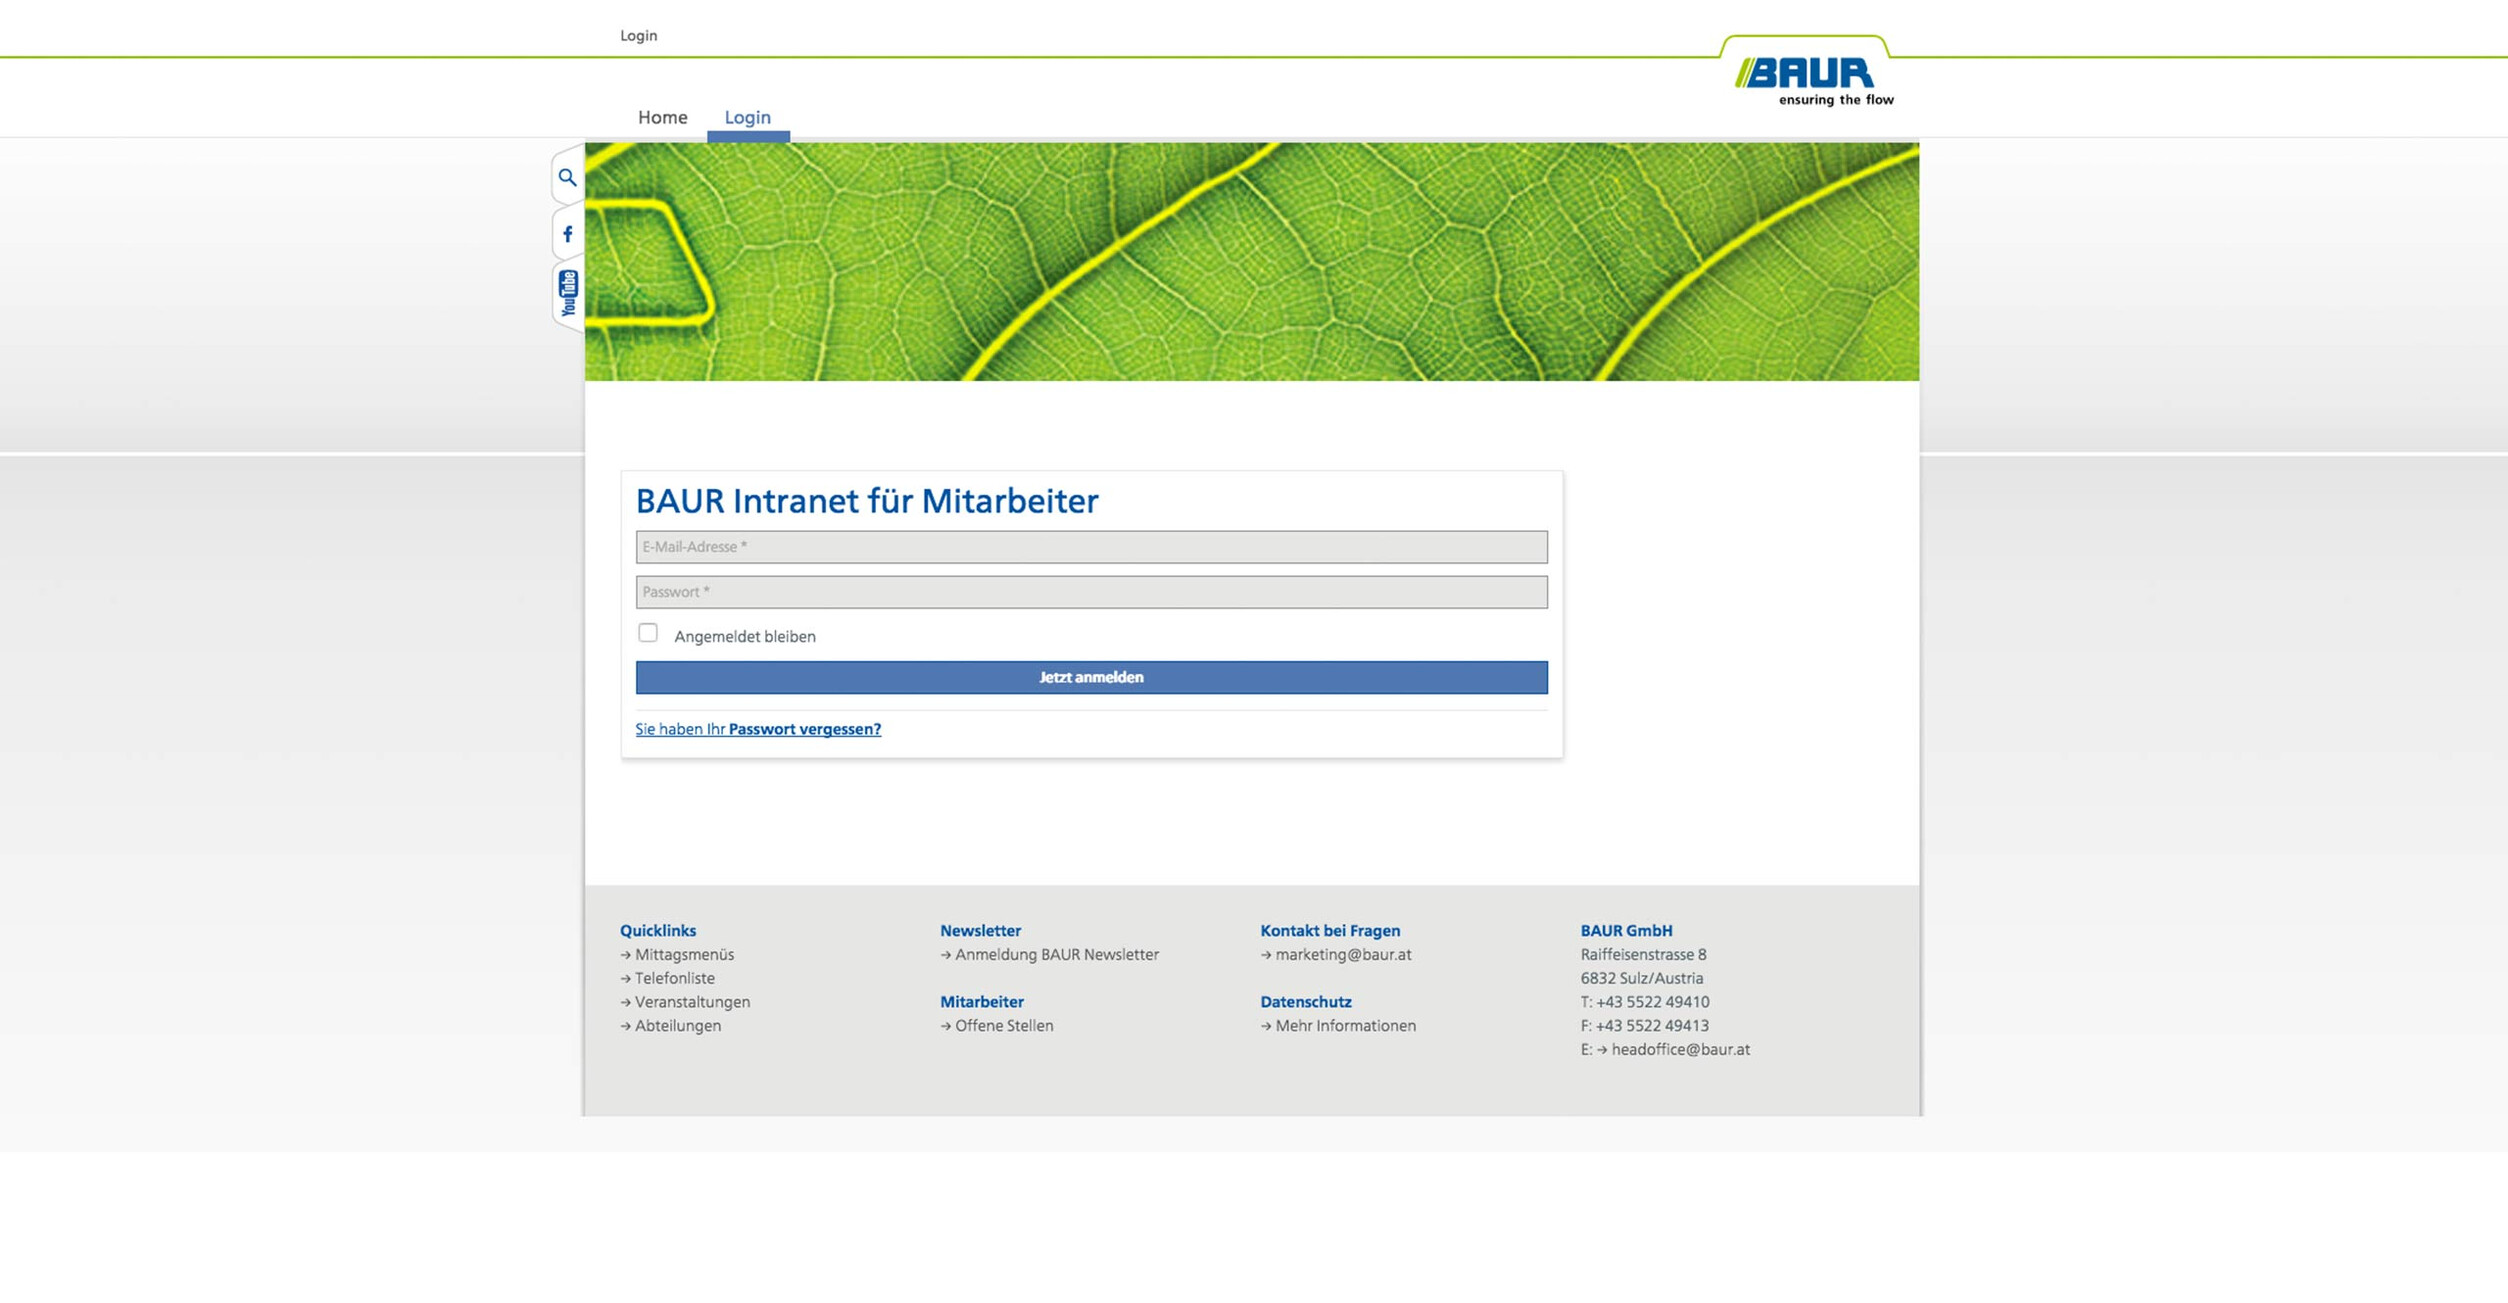Screen dimensions: 2508x1303
Task: Go to the Home menu item
Action: click(x=663, y=117)
